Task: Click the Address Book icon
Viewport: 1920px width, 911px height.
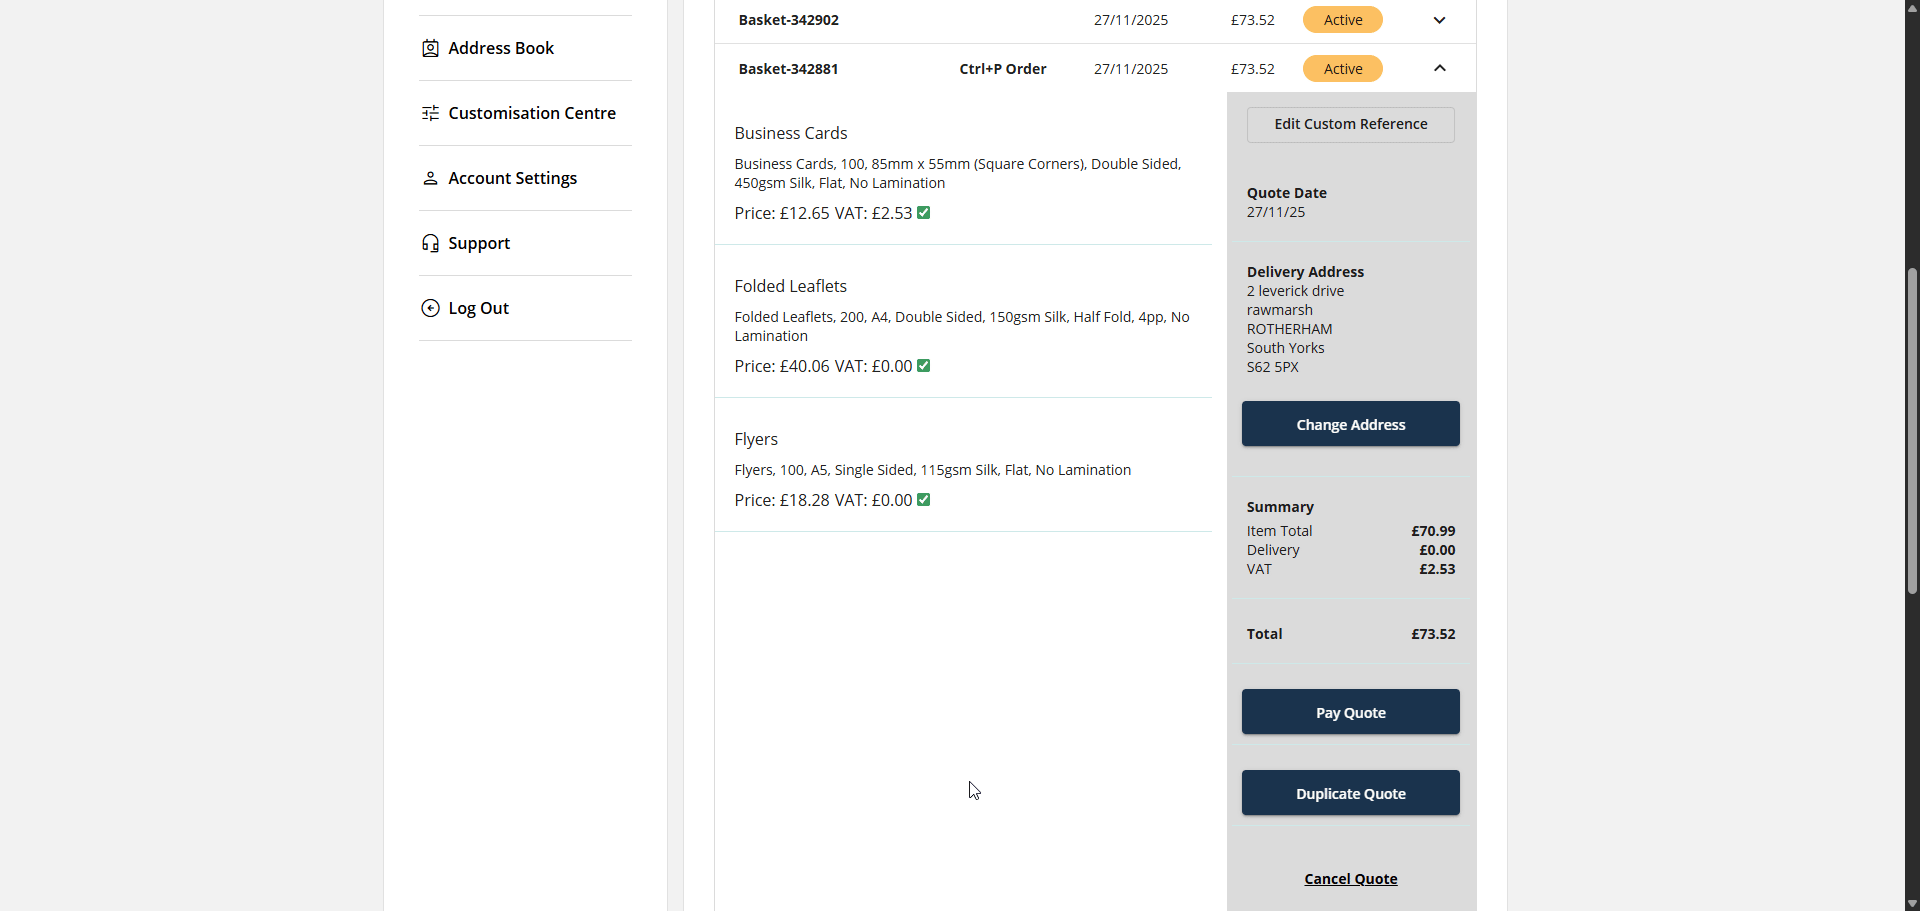Action: click(x=430, y=48)
